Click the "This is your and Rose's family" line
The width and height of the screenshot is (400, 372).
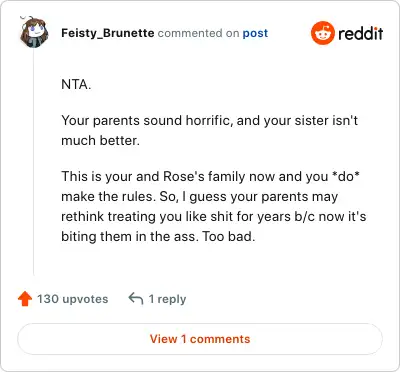click(210, 176)
